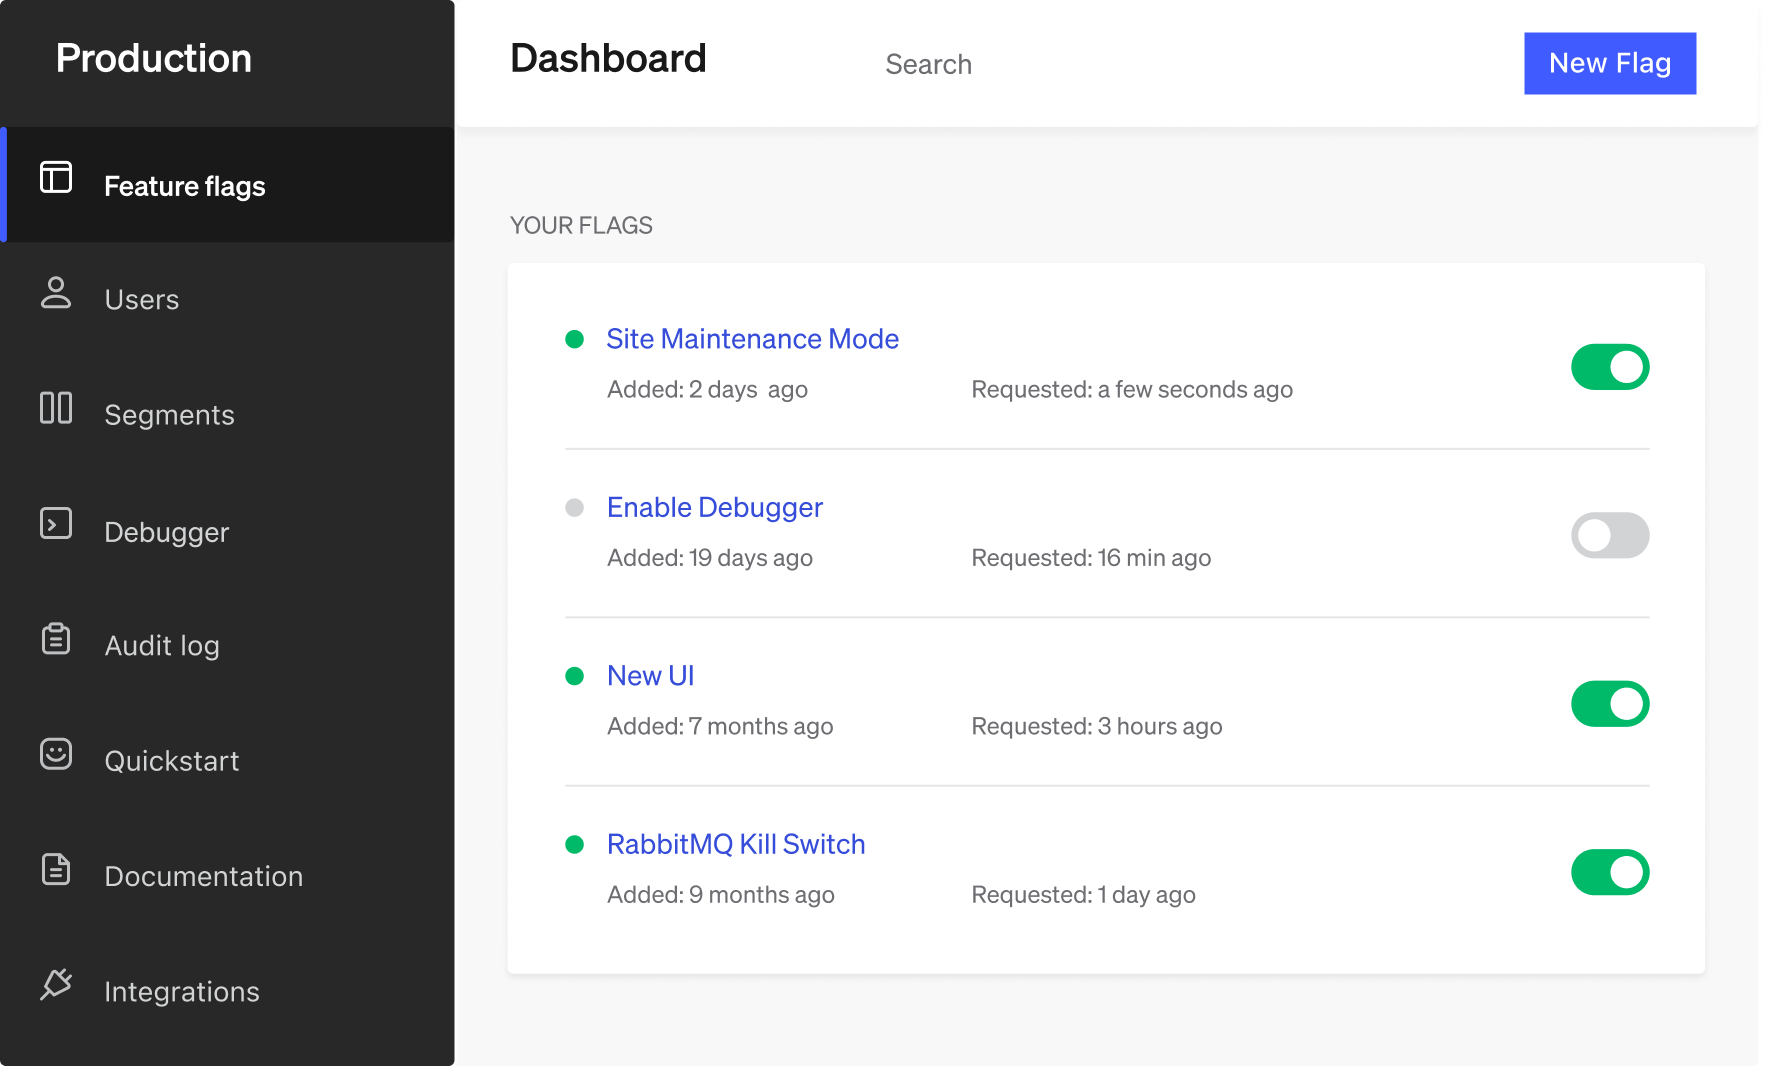1767x1066 pixels.
Task: Disable the New UI flag toggle
Action: [x=1609, y=704]
